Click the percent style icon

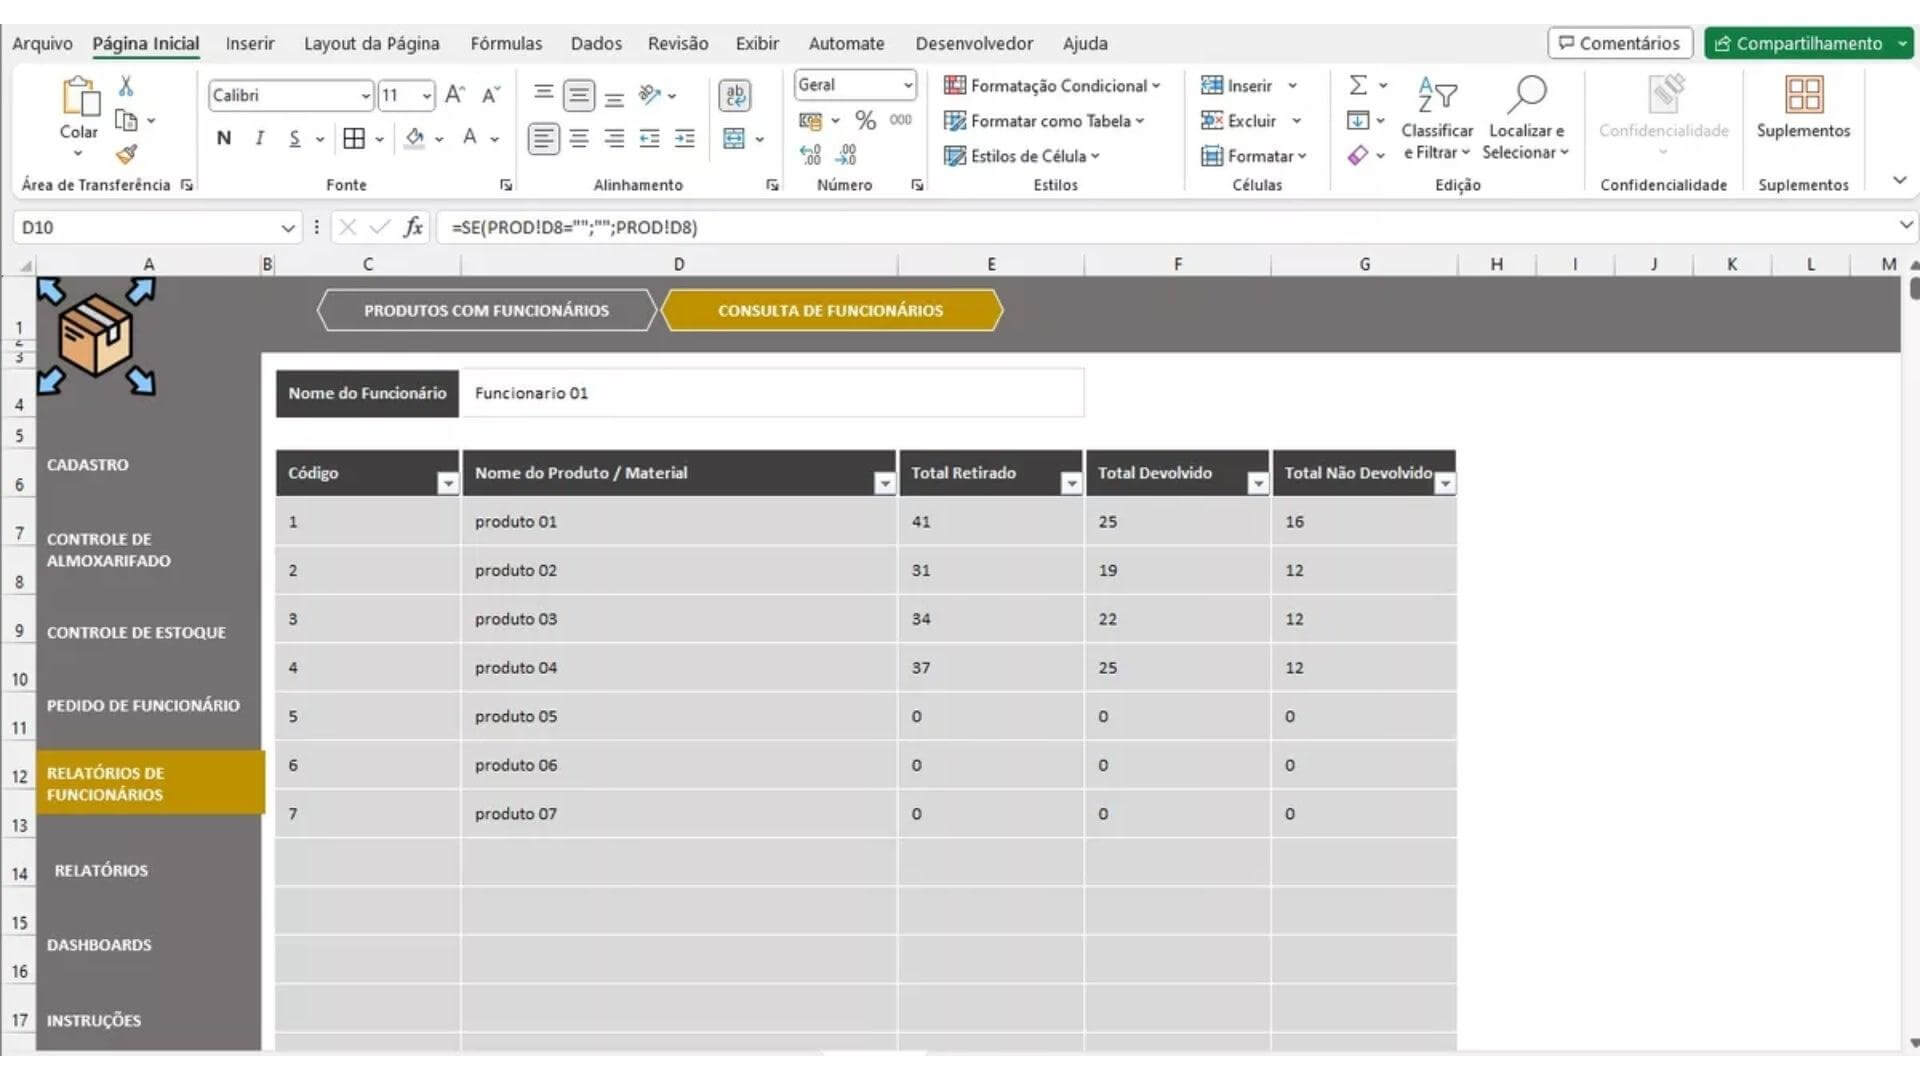pos(865,121)
